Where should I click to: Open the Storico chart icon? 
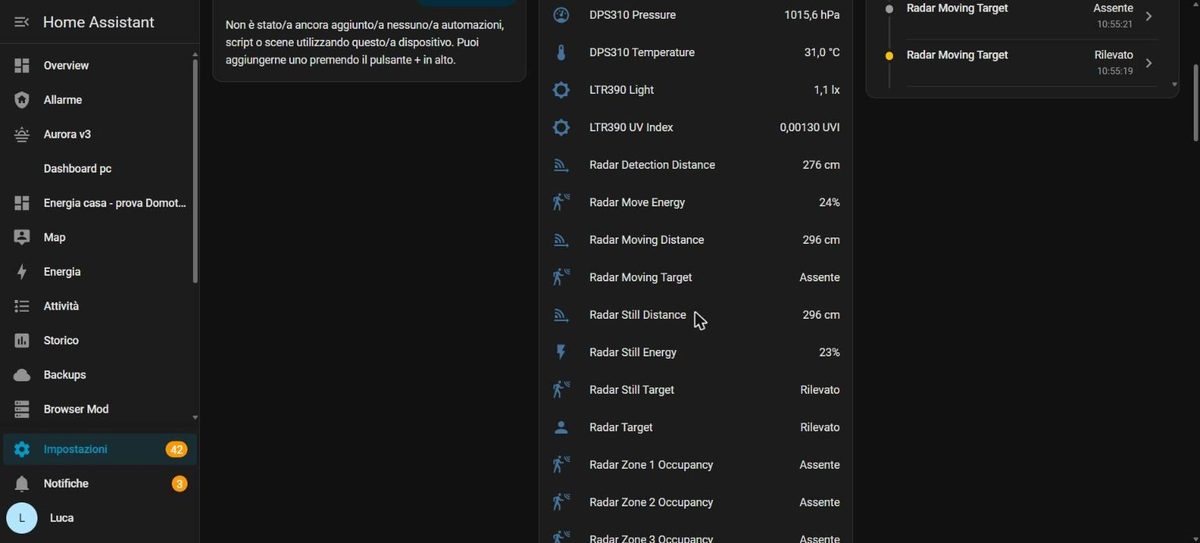(x=22, y=341)
